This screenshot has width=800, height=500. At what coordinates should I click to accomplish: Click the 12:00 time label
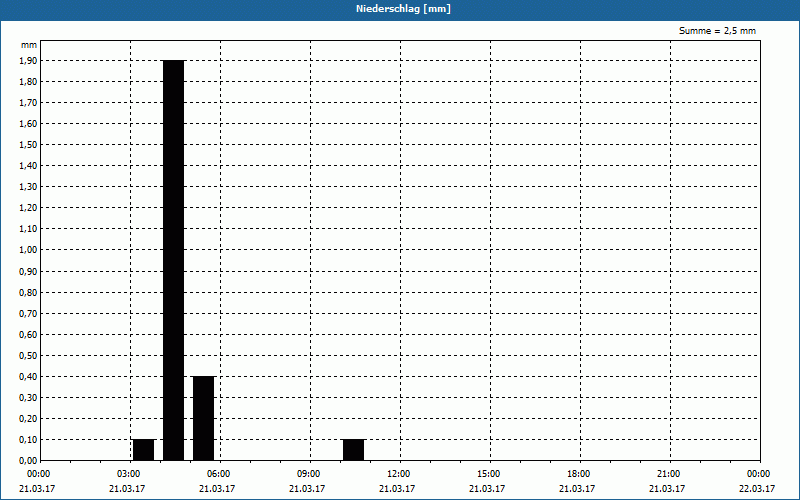tap(398, 474)
